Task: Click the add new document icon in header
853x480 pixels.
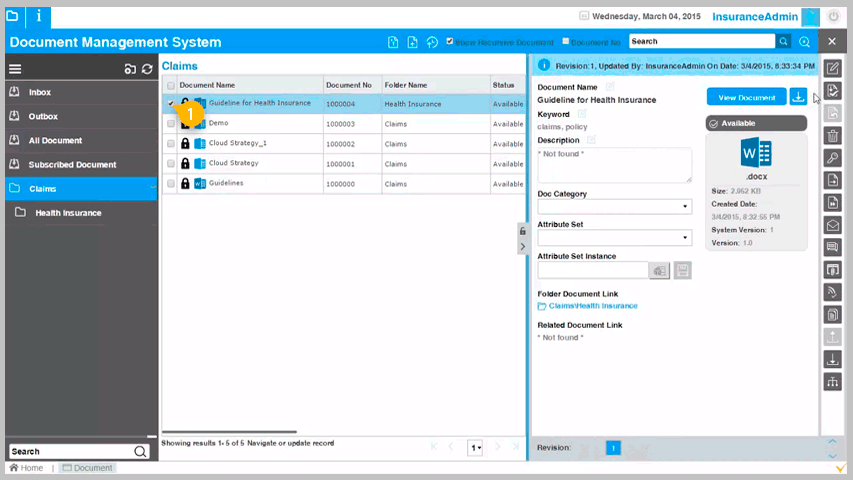Action: pos(412,42)
